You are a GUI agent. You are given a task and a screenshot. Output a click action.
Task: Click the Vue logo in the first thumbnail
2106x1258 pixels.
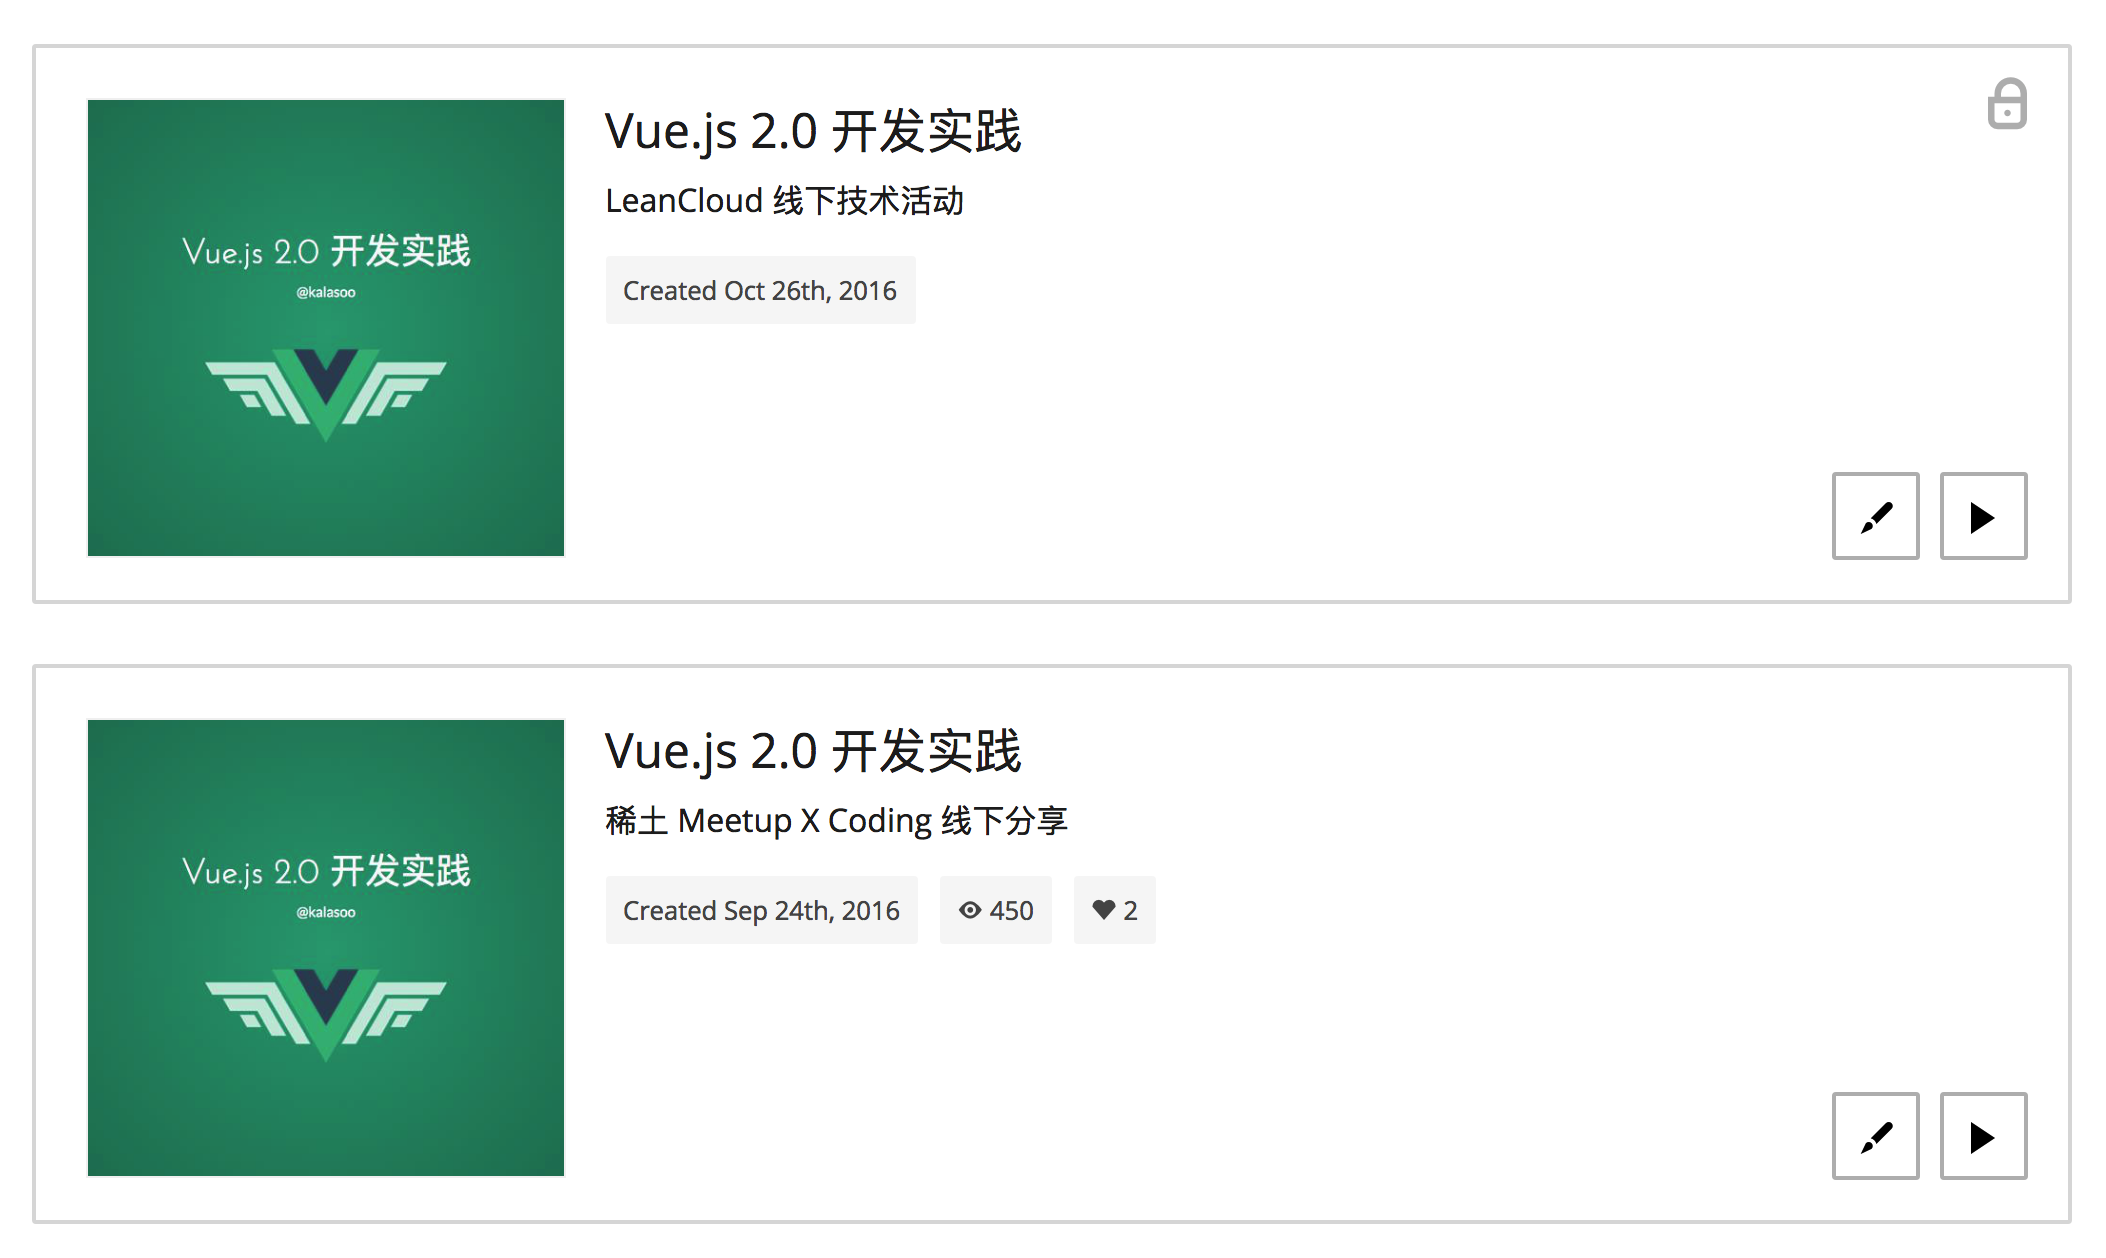pos(326,394)
